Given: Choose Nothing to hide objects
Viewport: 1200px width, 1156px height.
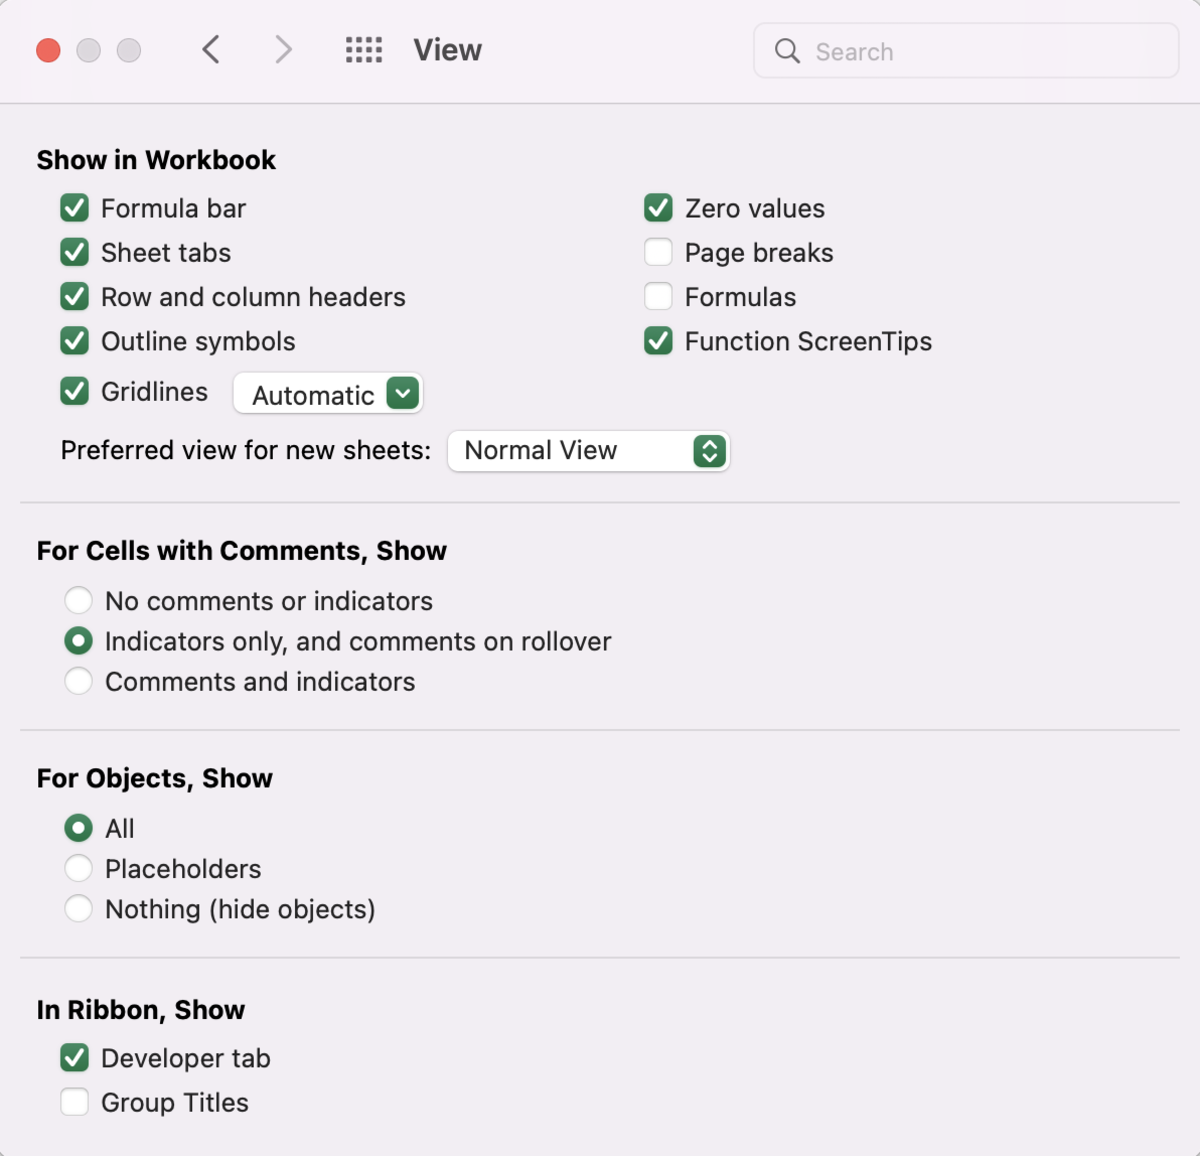Looking at the screenshot, I should tap(79, 908).
